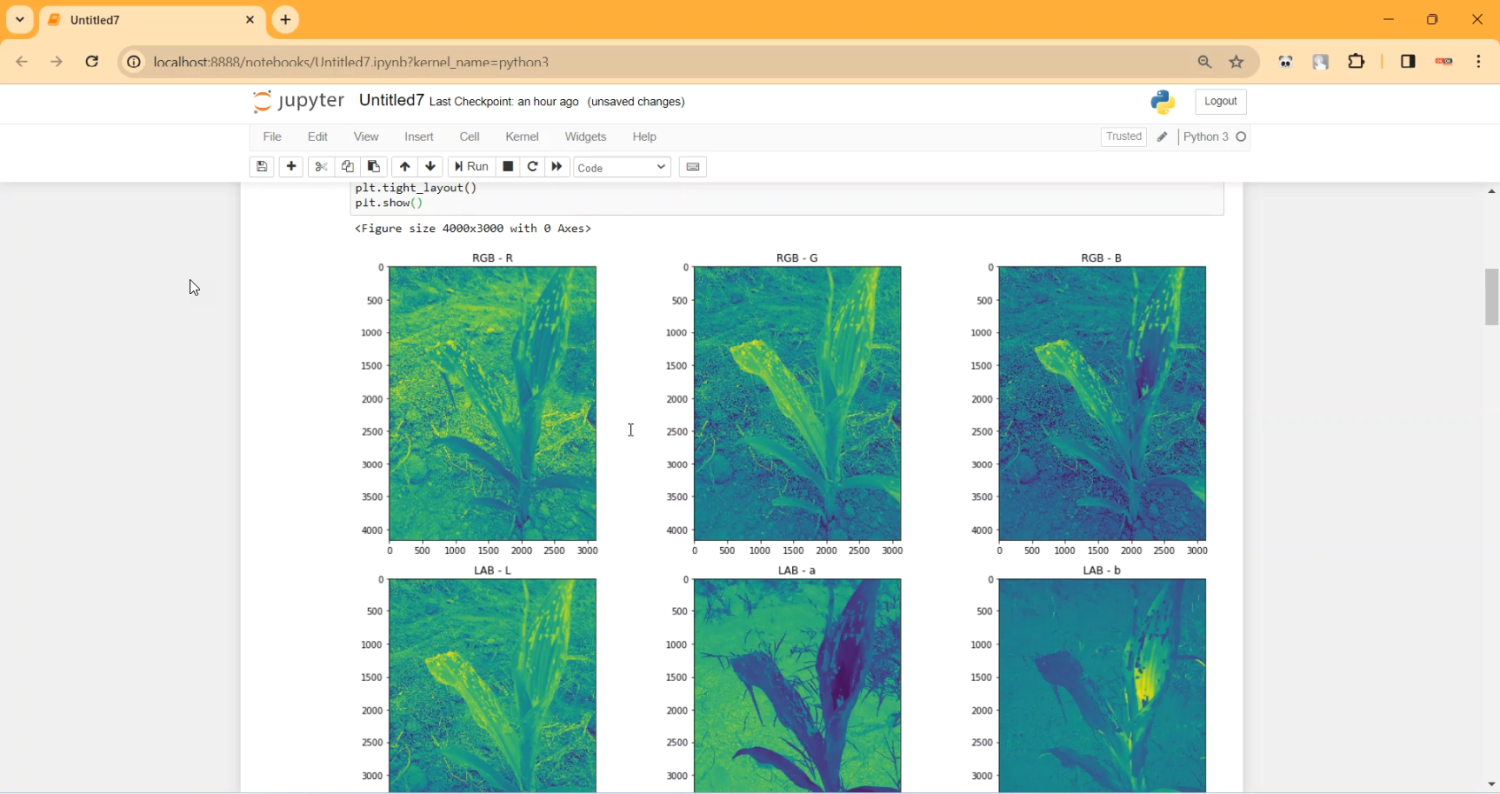Open the command palette keyboard icon
Image resolution: width=1500 pixels, height=794 pixels.
(x=692, y=166)
